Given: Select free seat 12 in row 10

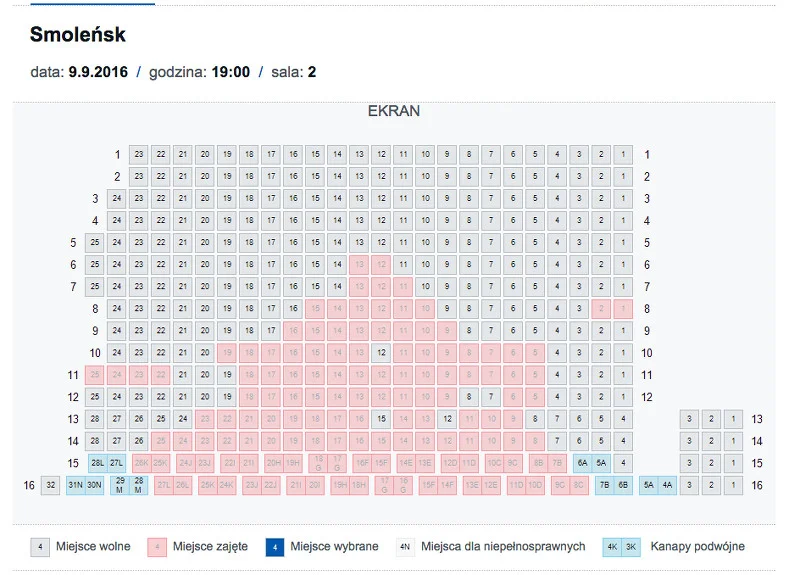Looking at the screenshot, I should [x=381, y=353].
